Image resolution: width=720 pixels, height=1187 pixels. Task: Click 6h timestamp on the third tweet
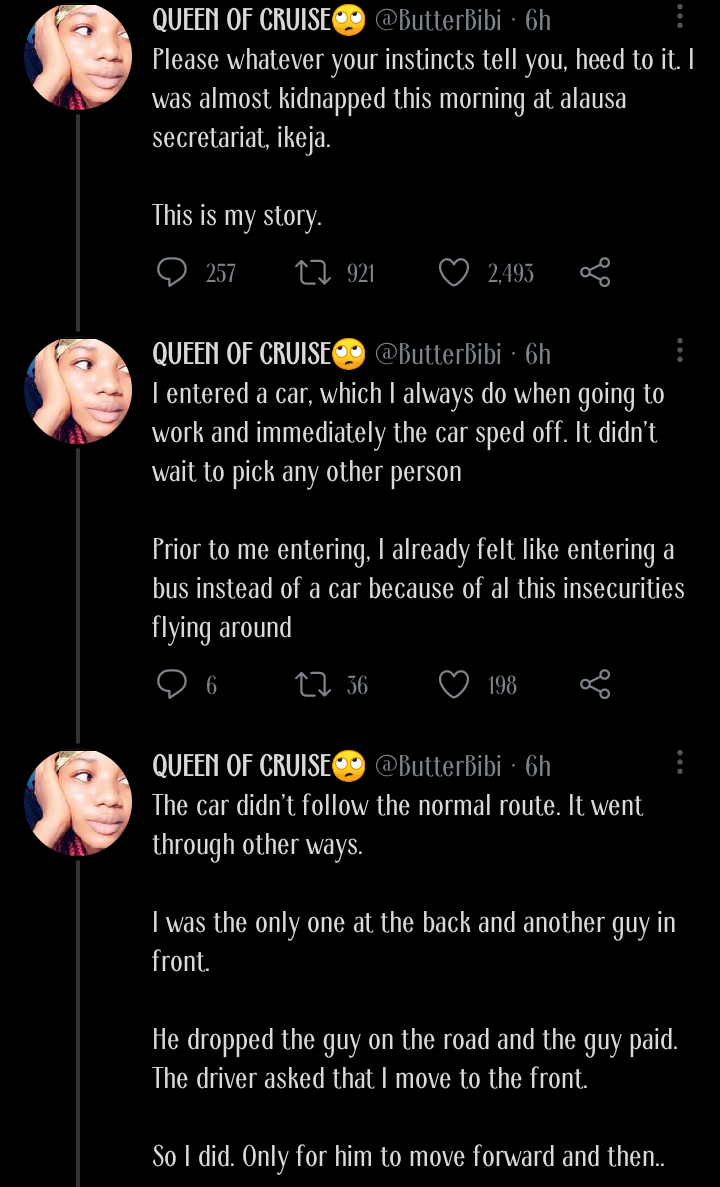pyautogui.click(x=538, y=766)
